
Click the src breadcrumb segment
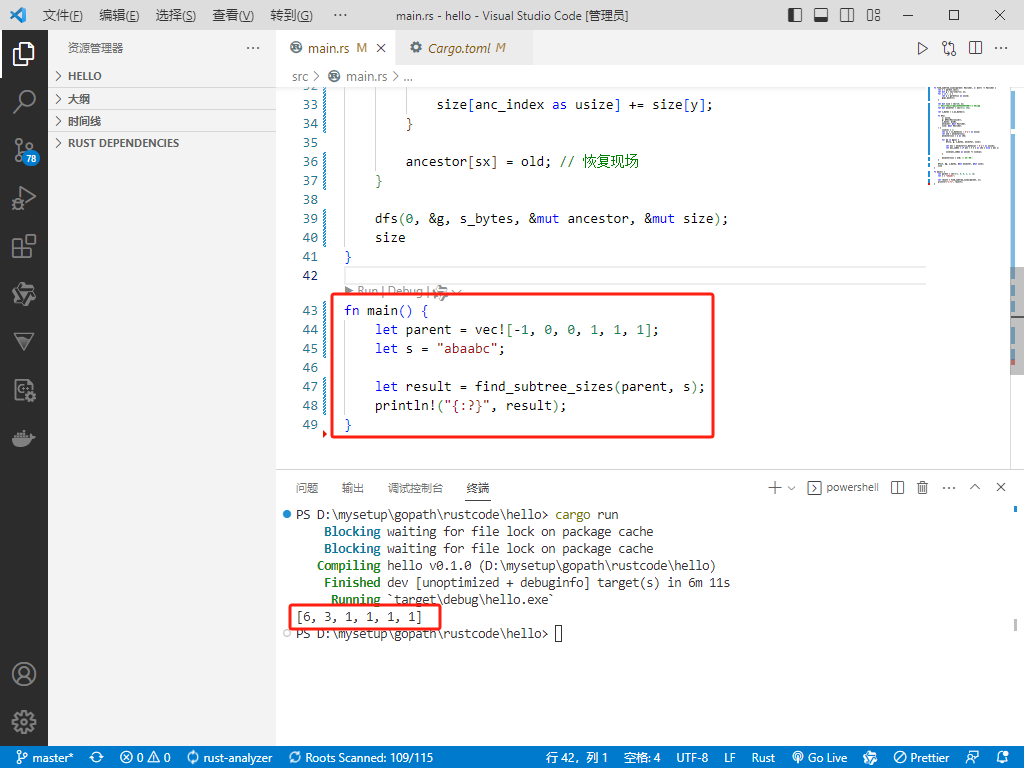(300, 77)
